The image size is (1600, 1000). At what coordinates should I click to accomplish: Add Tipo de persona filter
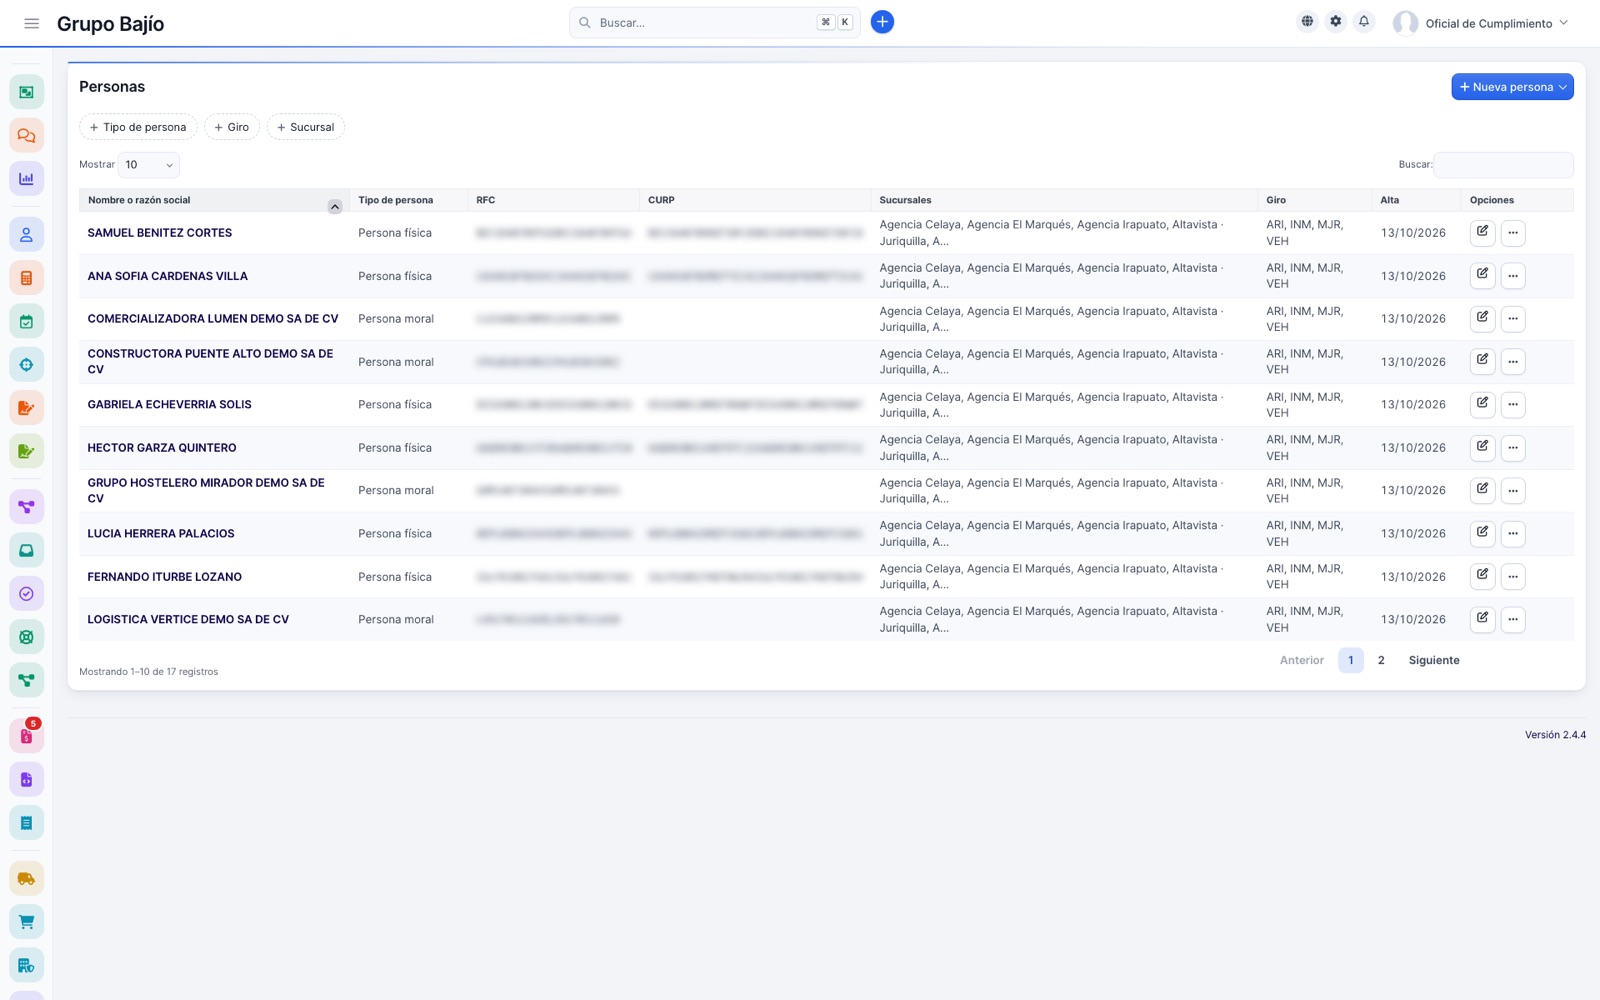pyautogui.click(x=138, y=127)
